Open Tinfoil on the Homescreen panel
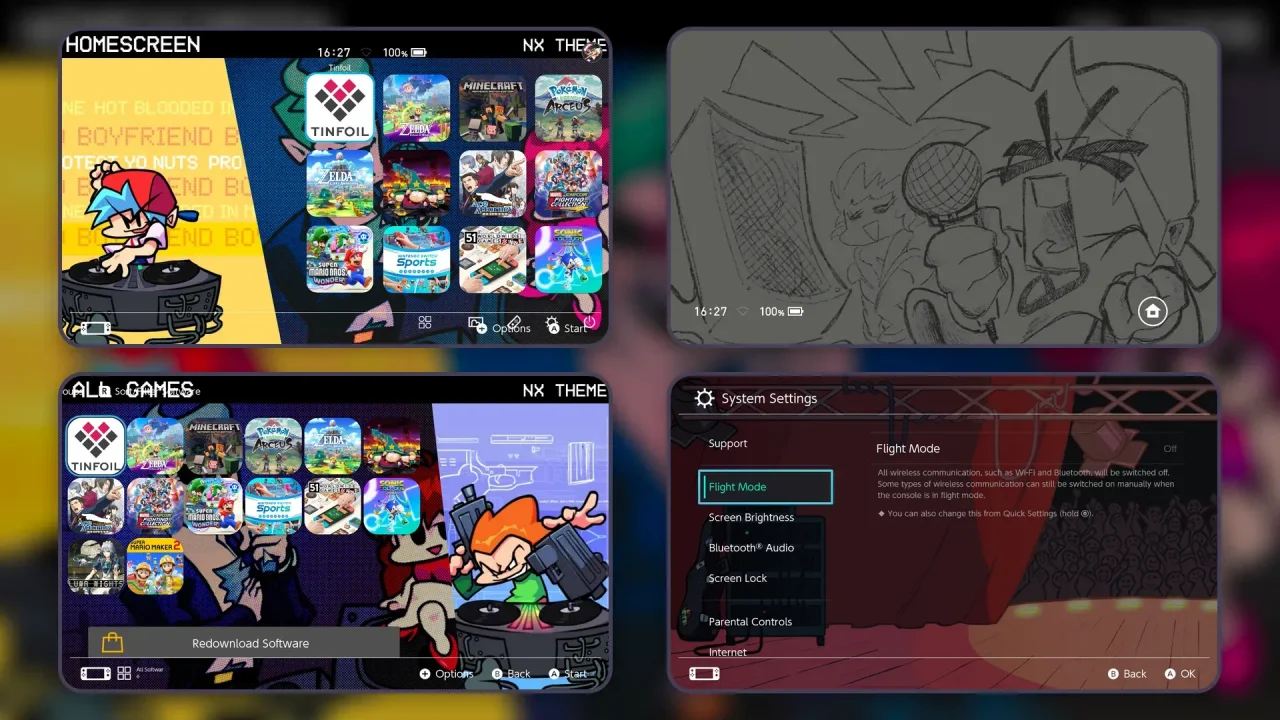 tap(340, 108)
